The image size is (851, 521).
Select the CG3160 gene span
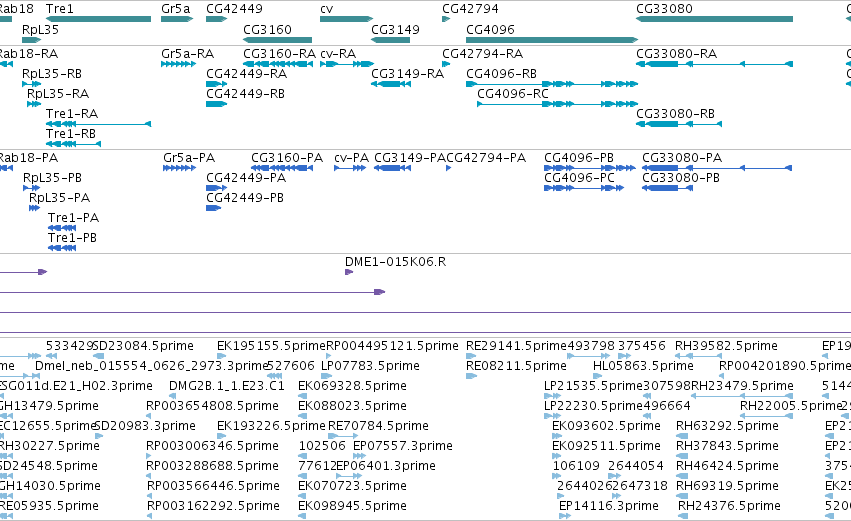click(x=277, y=40)
